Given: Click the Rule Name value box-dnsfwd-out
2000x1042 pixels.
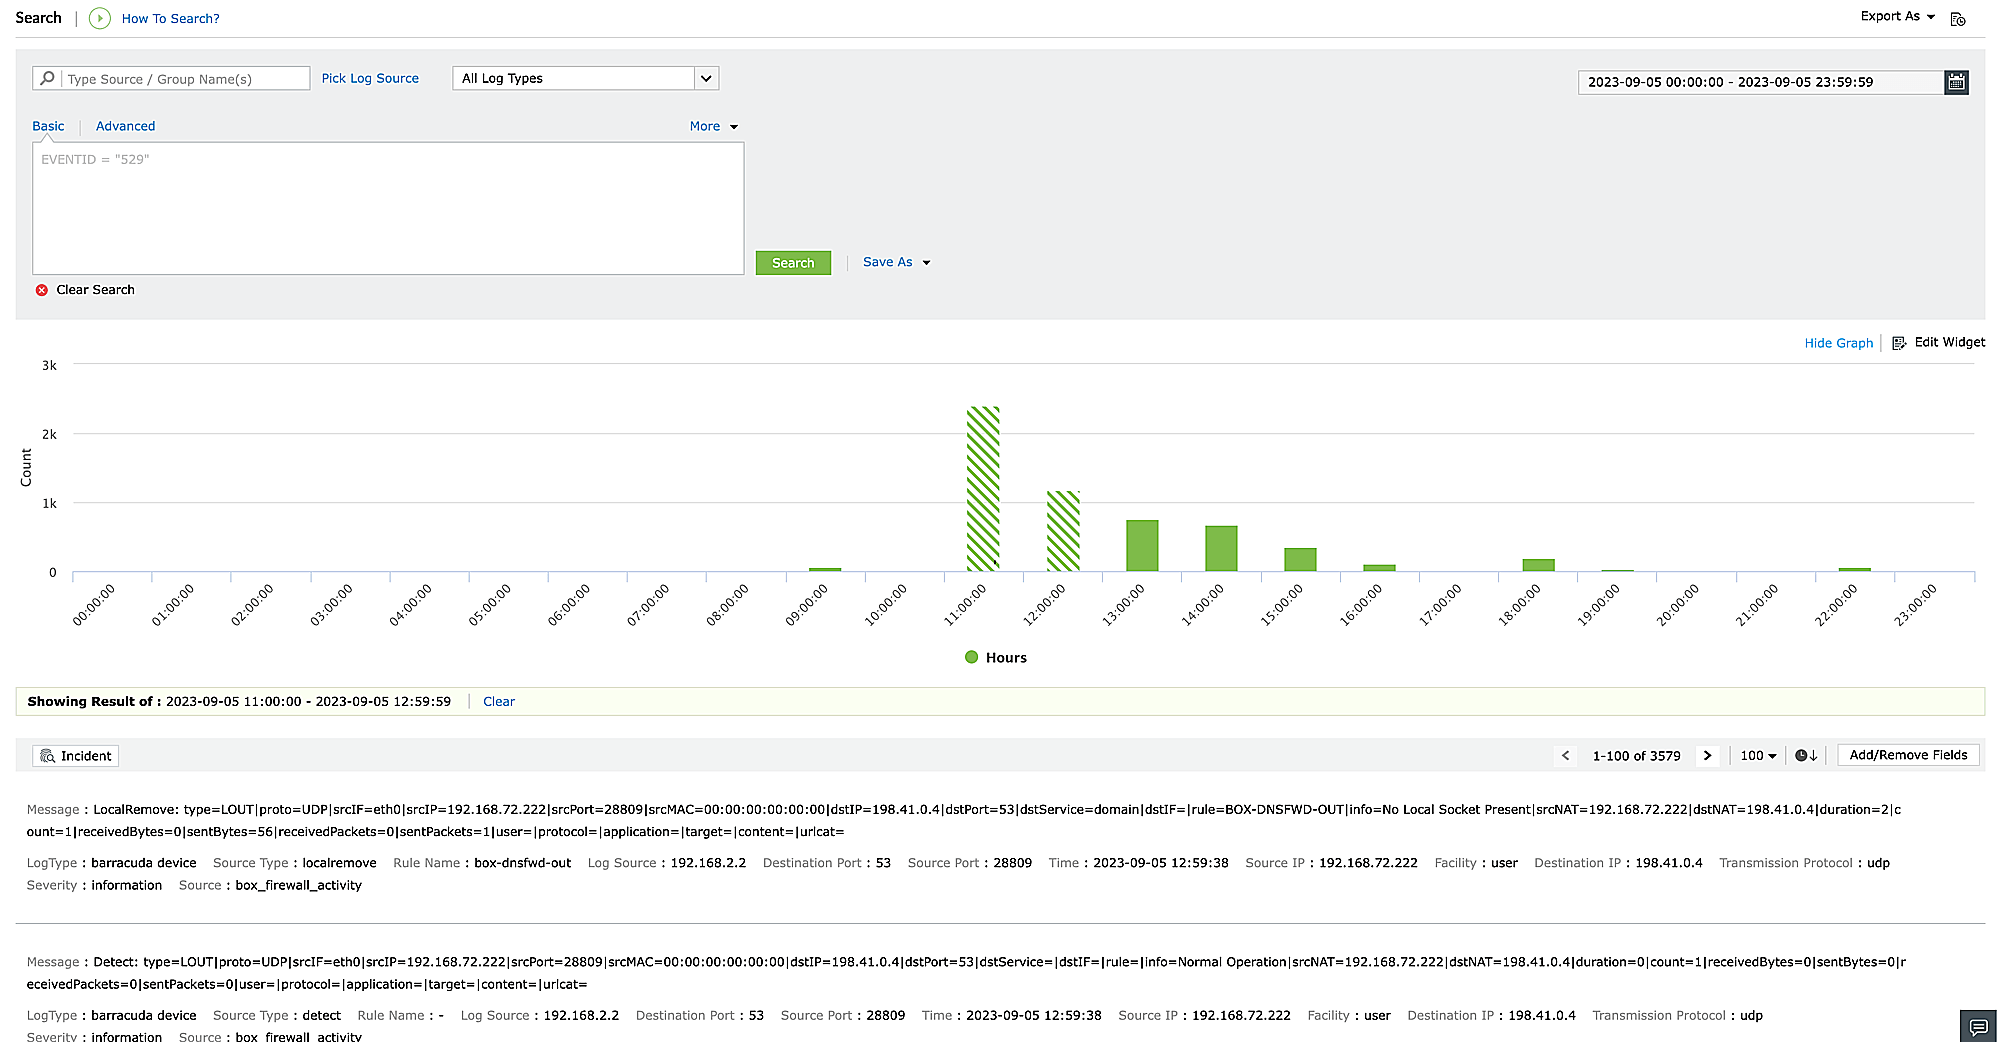Looking at the screenshot, I should coord(522,863).
